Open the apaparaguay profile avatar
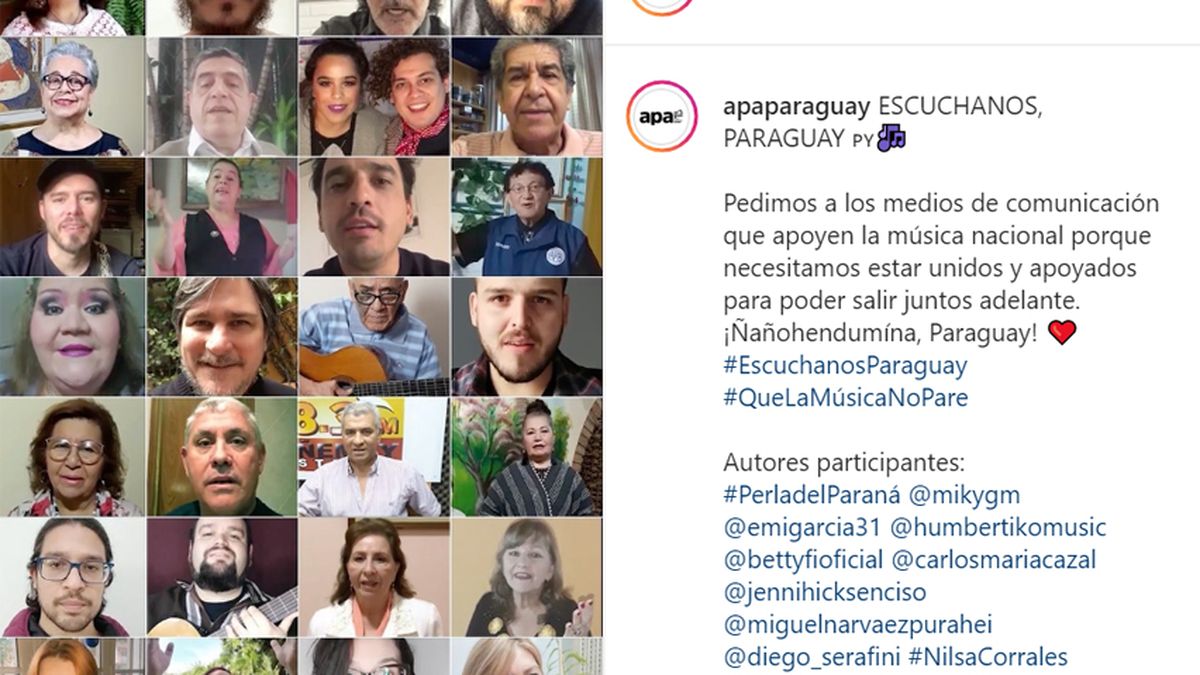Viewport: 1200px width, 675px height. click(662, 117)
